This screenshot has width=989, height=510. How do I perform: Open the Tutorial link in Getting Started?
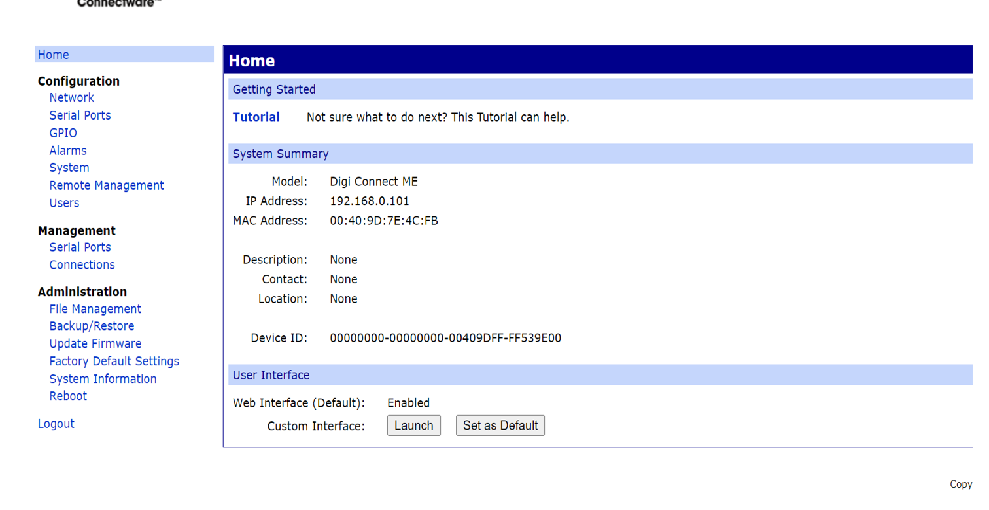click(256, 117)
